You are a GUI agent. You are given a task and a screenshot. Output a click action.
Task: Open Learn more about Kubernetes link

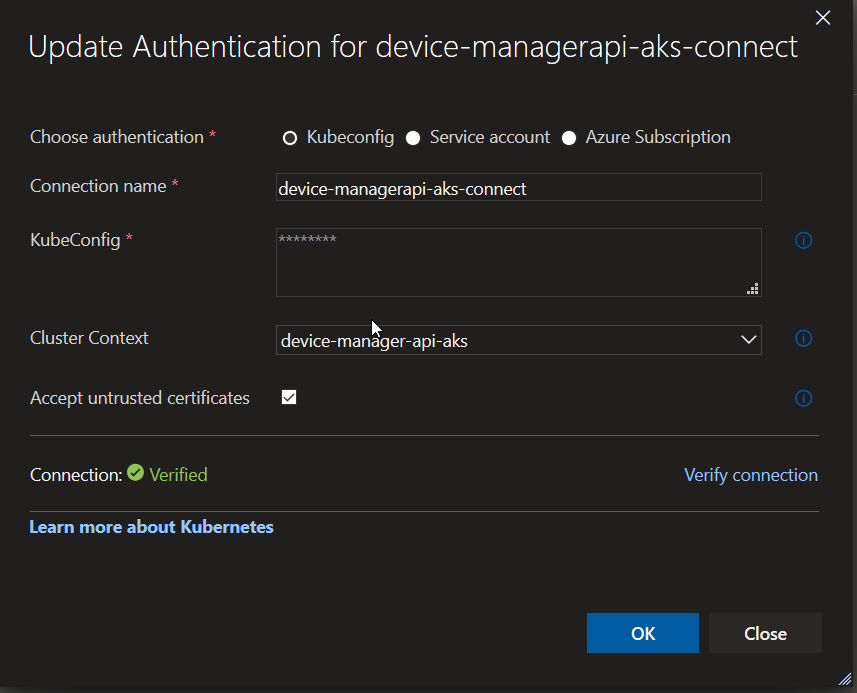point(151,527)
